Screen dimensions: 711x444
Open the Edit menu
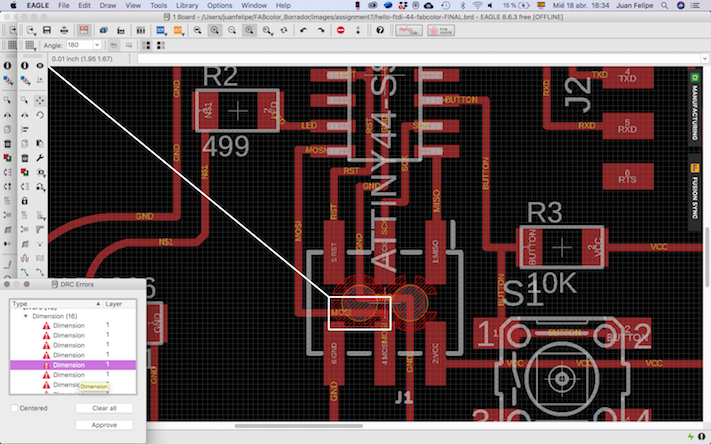pos(84,5)
